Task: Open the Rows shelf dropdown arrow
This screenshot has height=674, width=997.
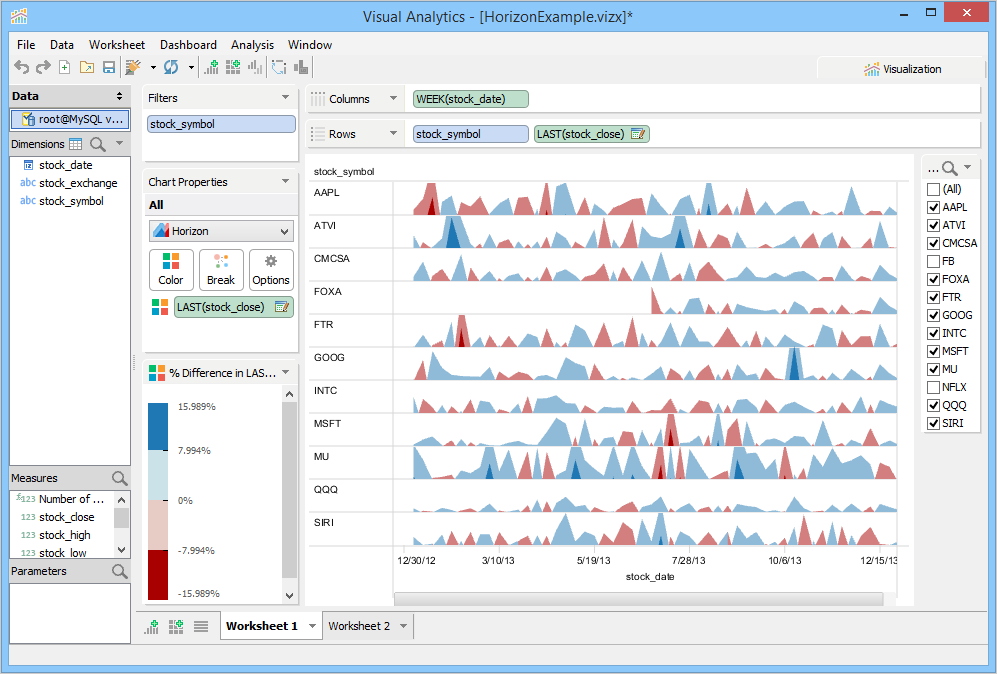Action: coord(393,133)
